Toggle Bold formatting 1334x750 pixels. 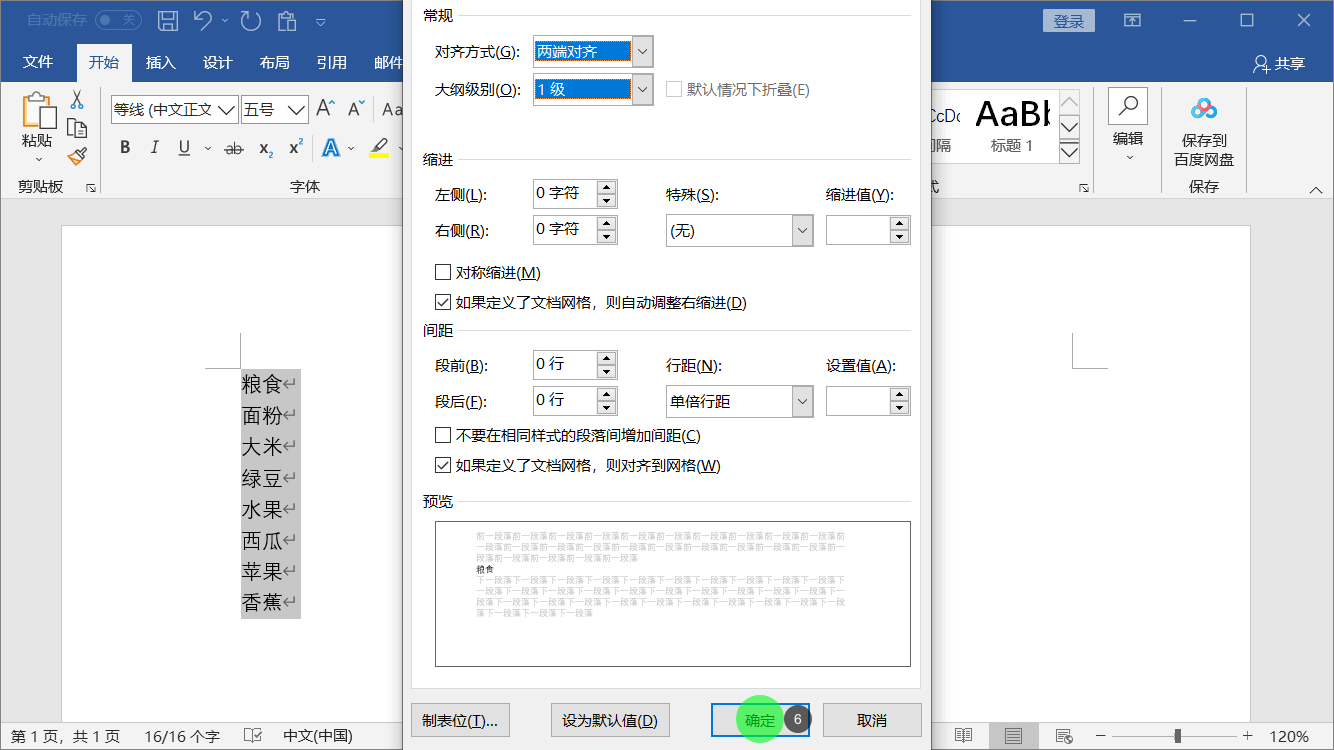(x=125, y=148)
